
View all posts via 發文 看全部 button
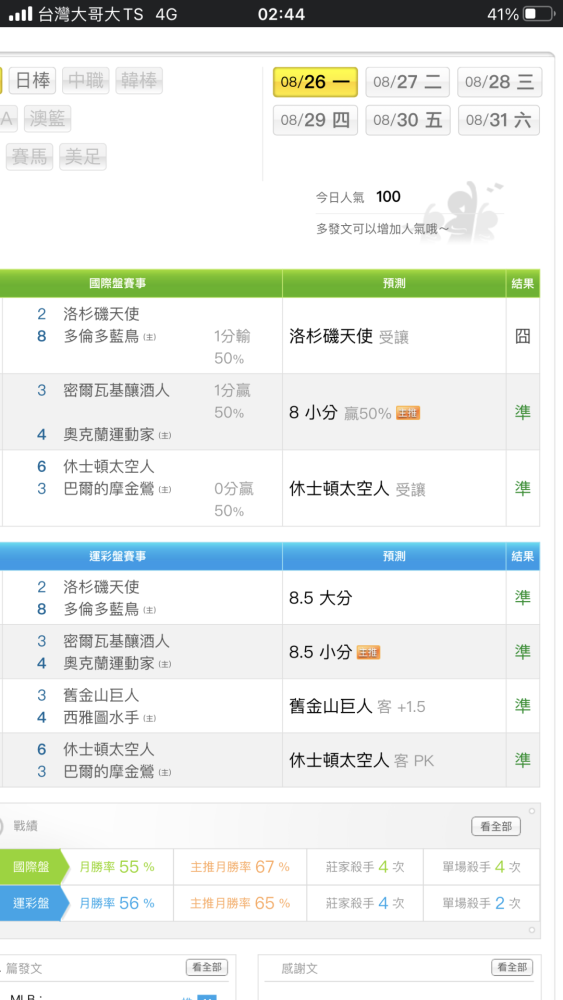tap(207, 967)
